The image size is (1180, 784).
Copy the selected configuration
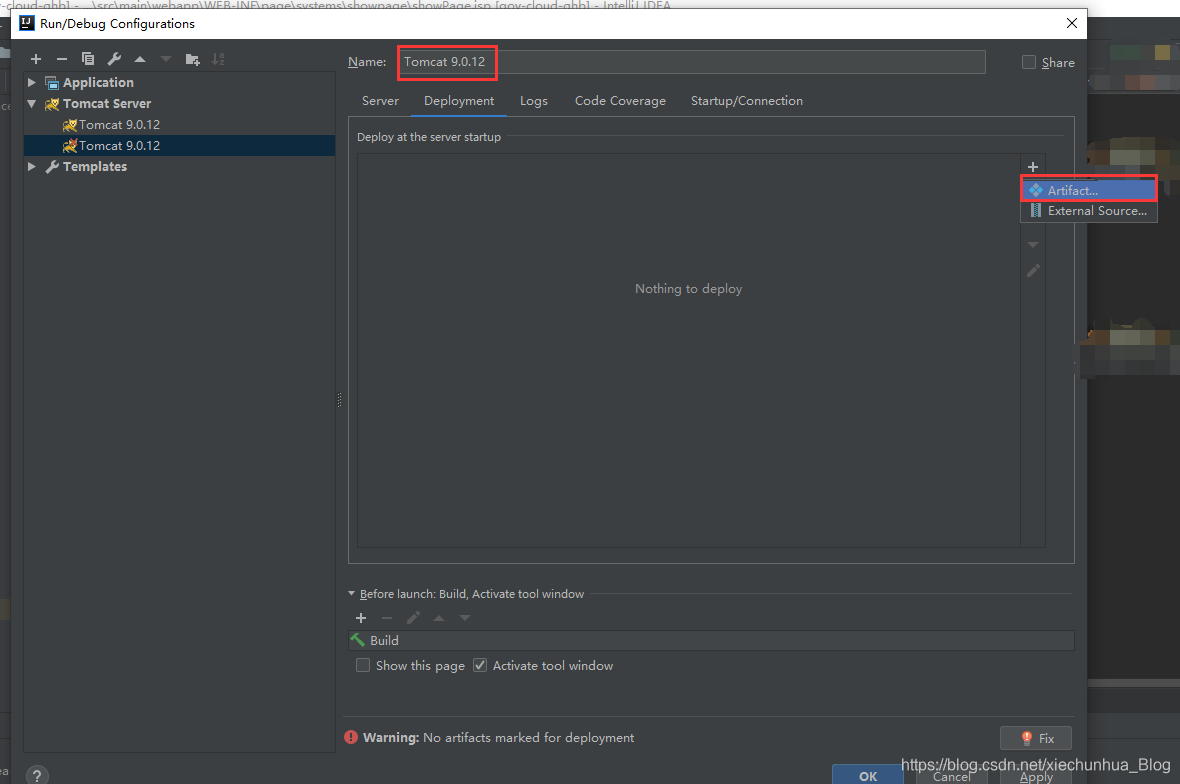[88, 59]
